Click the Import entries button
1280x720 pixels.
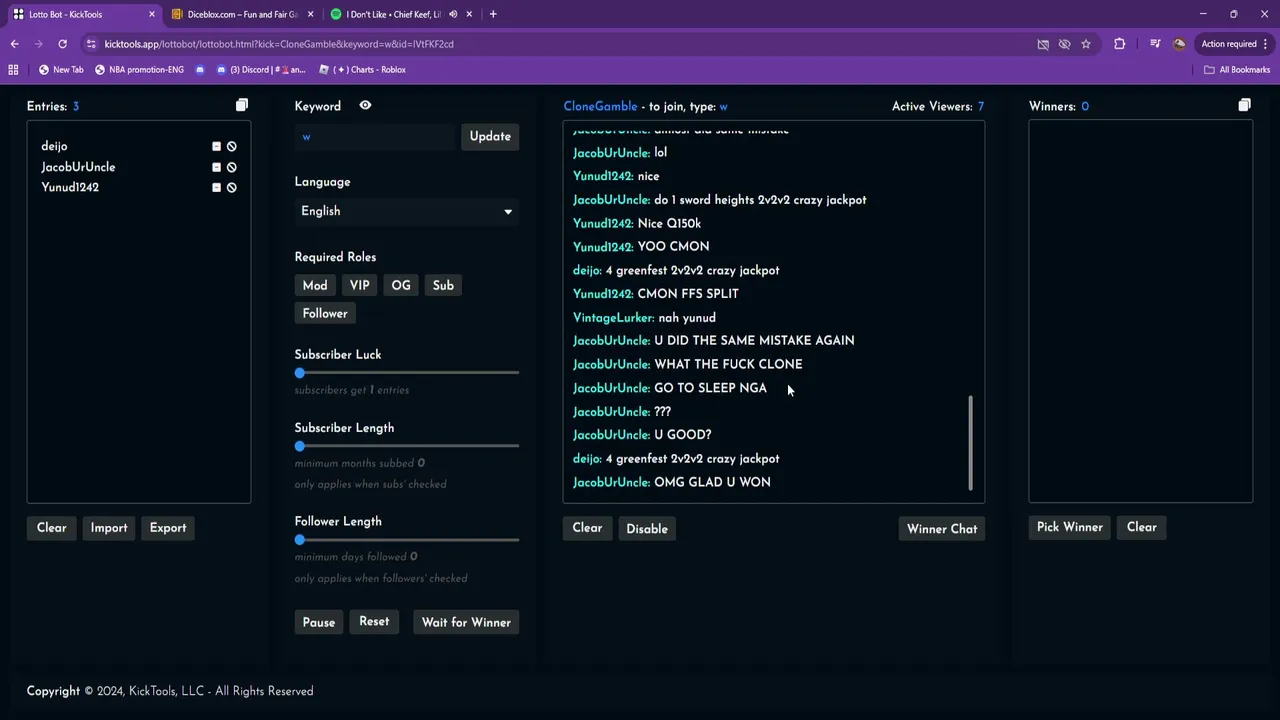pyautogui.click(x=109, y=528)
